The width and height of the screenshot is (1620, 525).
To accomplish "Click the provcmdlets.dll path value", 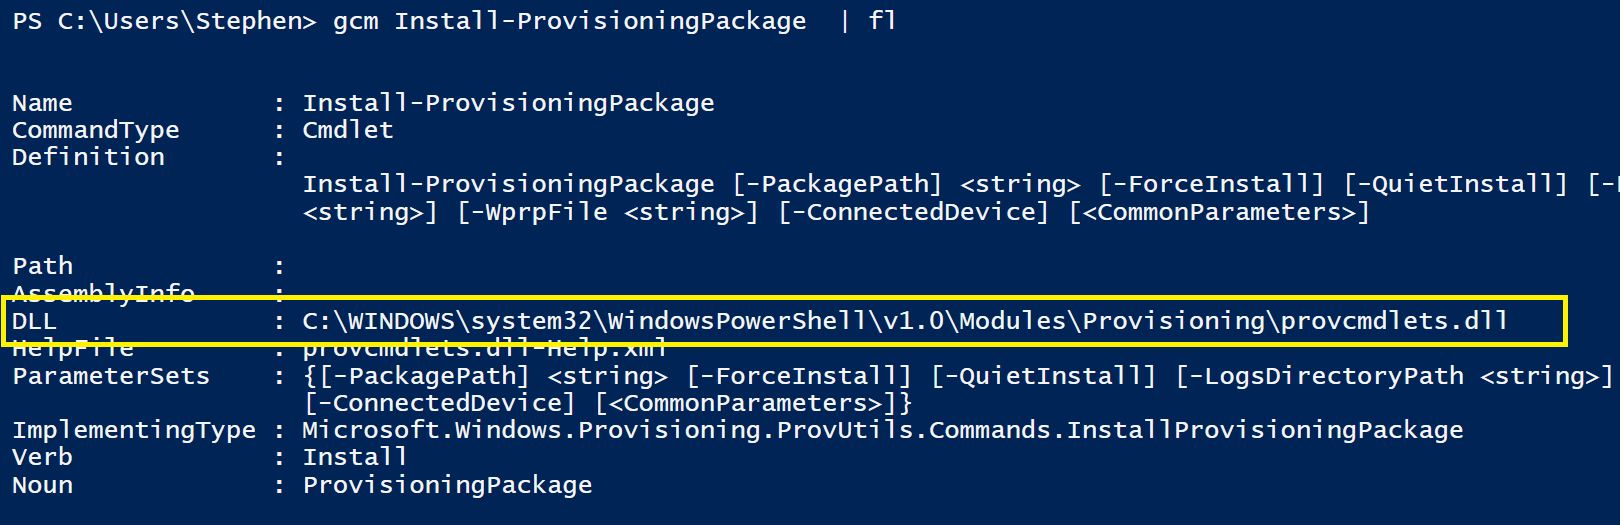I will coord(905,321).
